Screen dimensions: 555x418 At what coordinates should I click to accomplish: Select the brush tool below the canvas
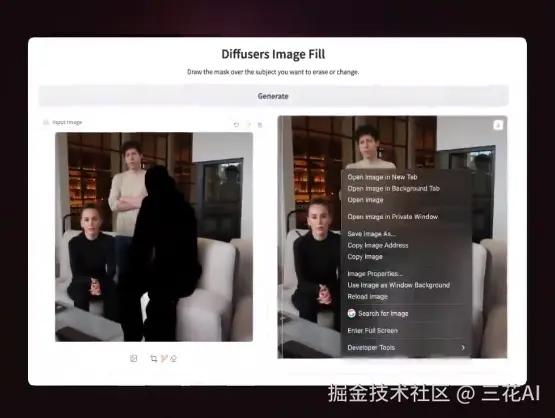164,359
